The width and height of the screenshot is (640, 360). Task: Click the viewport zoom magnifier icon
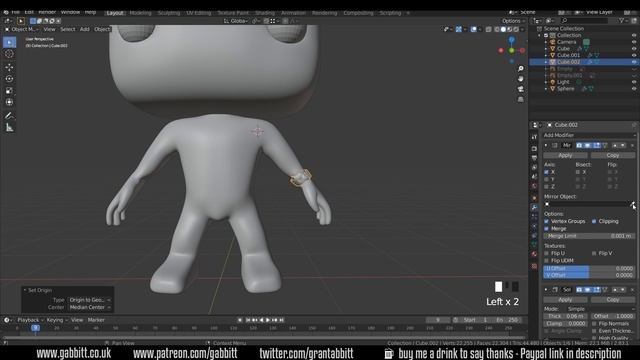520,69
